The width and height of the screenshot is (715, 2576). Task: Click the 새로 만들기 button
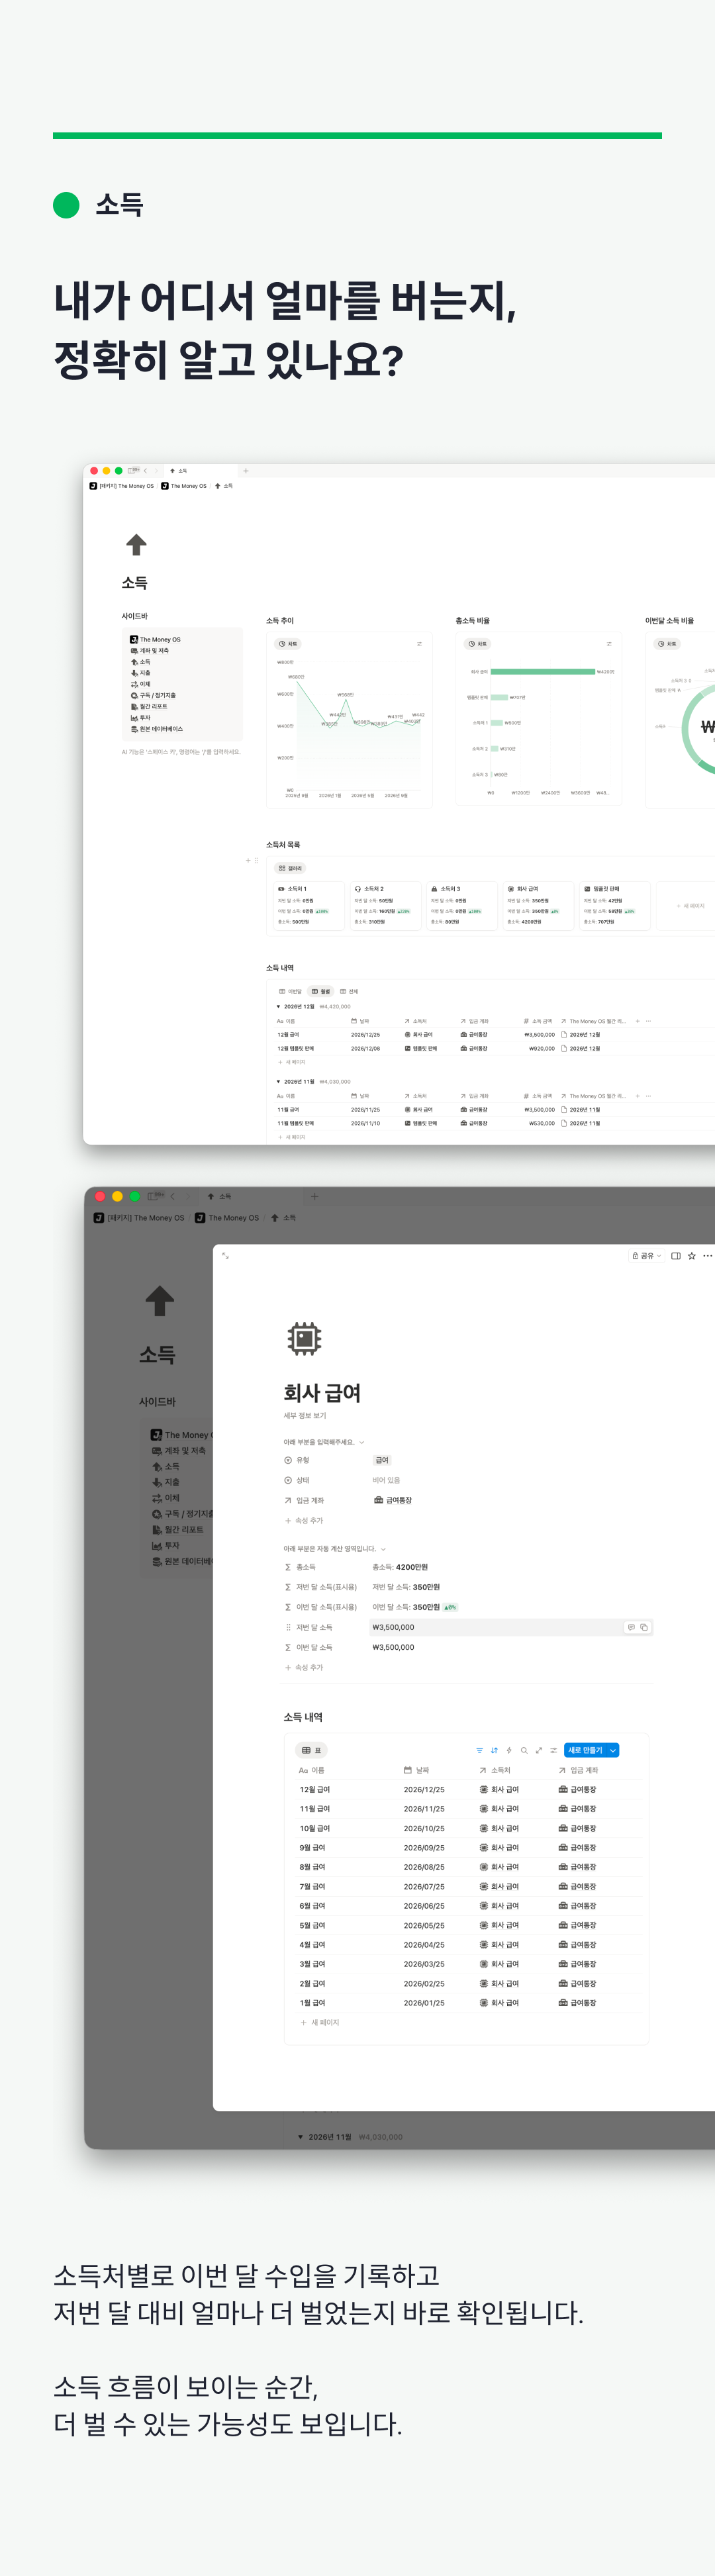point(585,1750)
